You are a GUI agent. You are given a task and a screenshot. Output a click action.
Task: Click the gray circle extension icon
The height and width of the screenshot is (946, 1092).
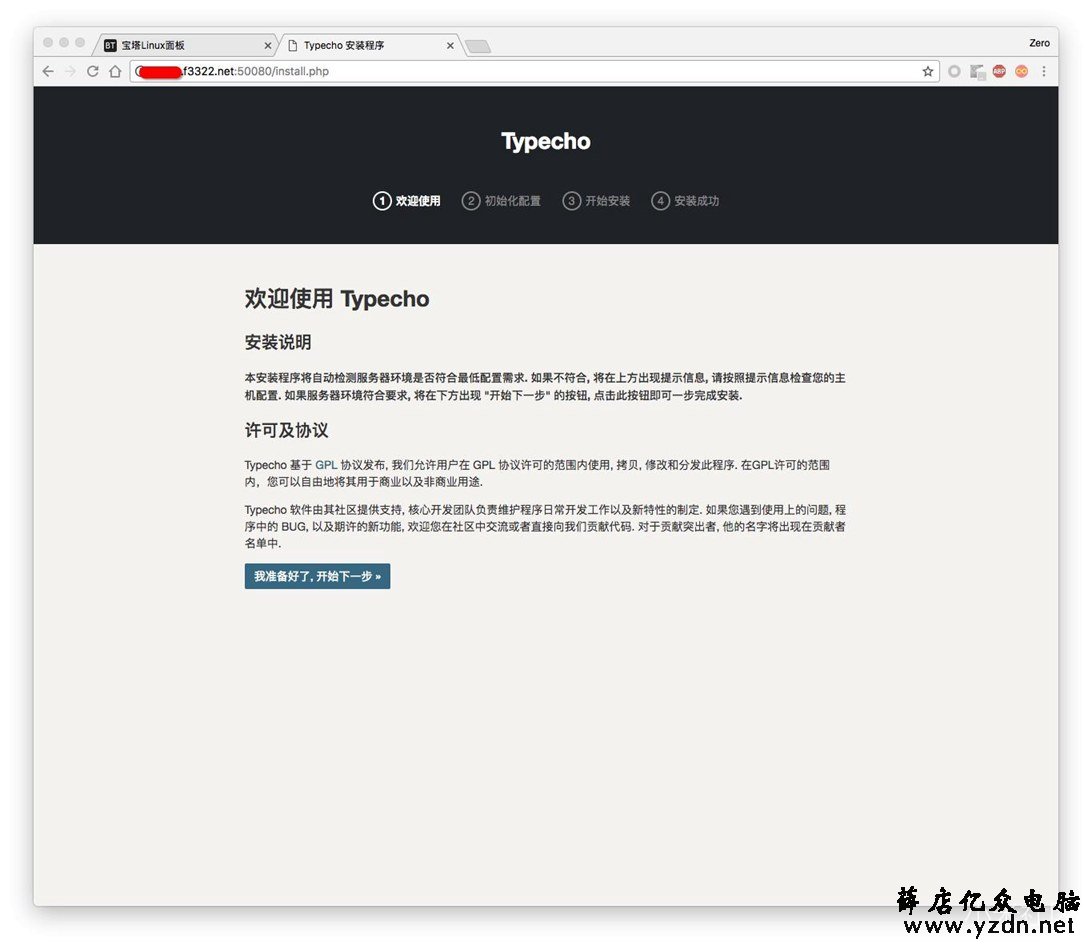[x=955, y=71]
